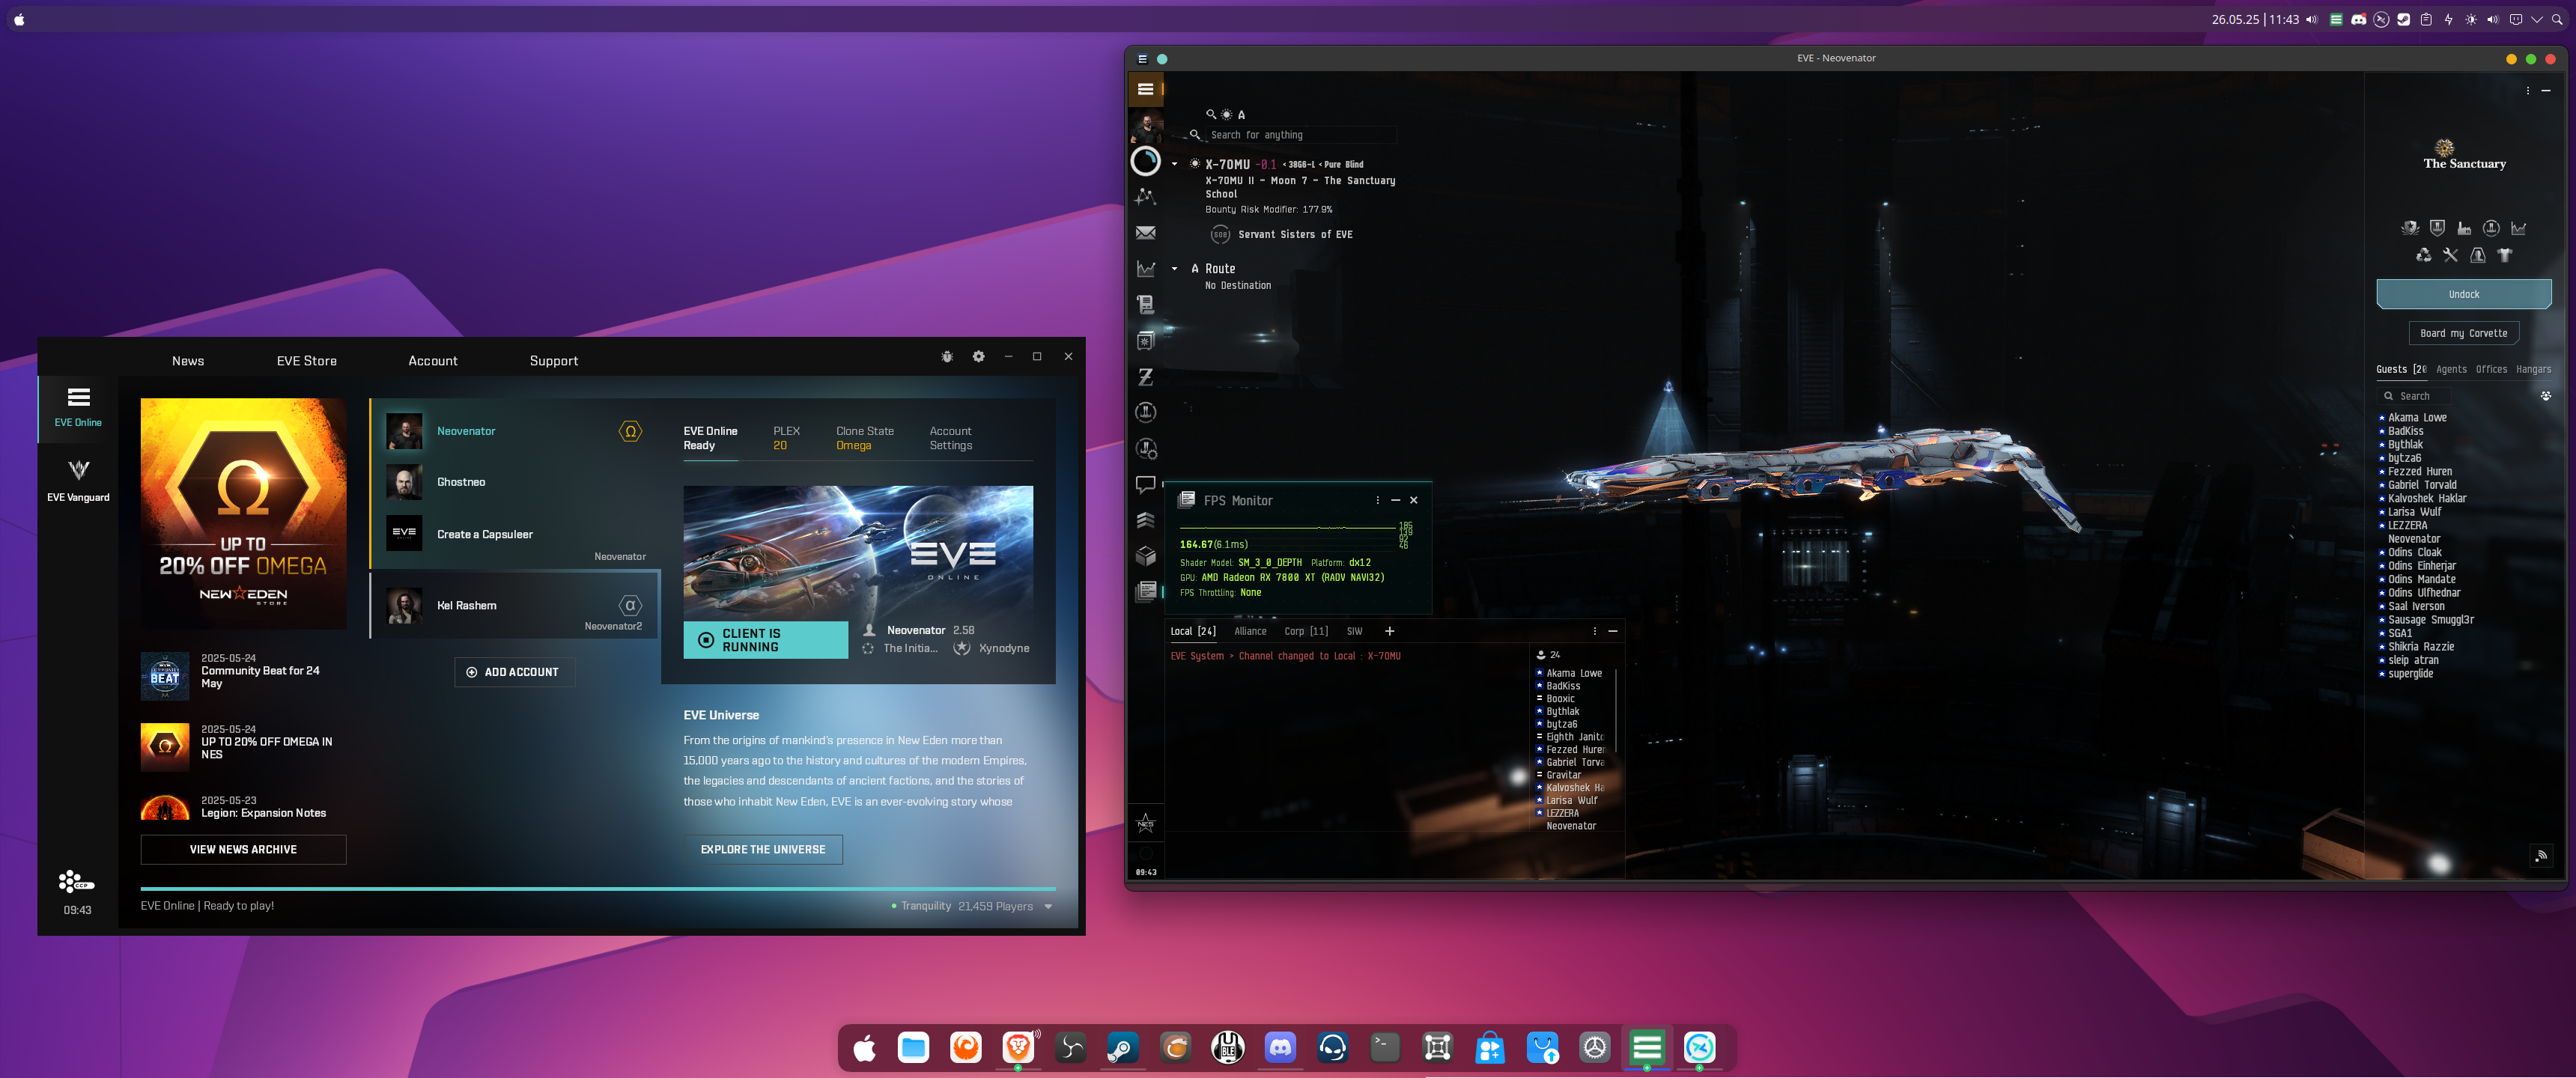Open the station shield-shaped insurance service icon
Viewport: 2576px width, 1078px height.
pyautogui.click(x=2437, y=228)
